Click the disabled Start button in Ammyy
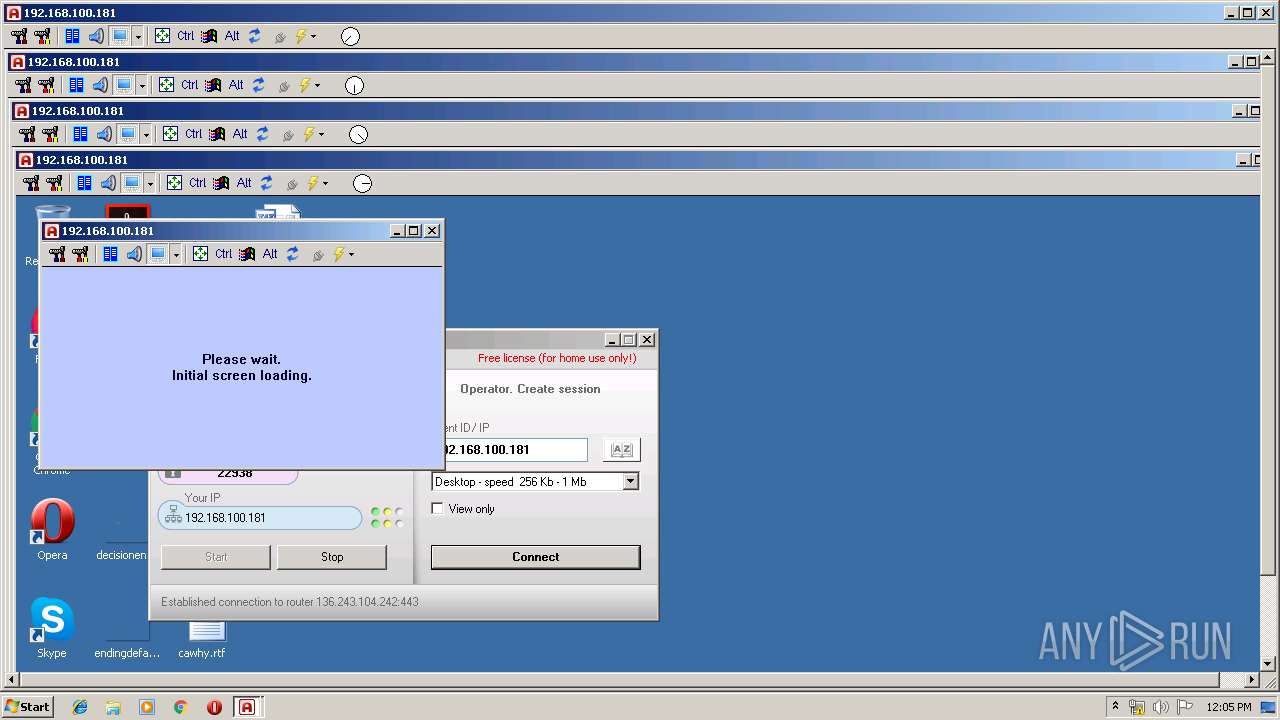The image size is (1280, 720). (216, 557)
